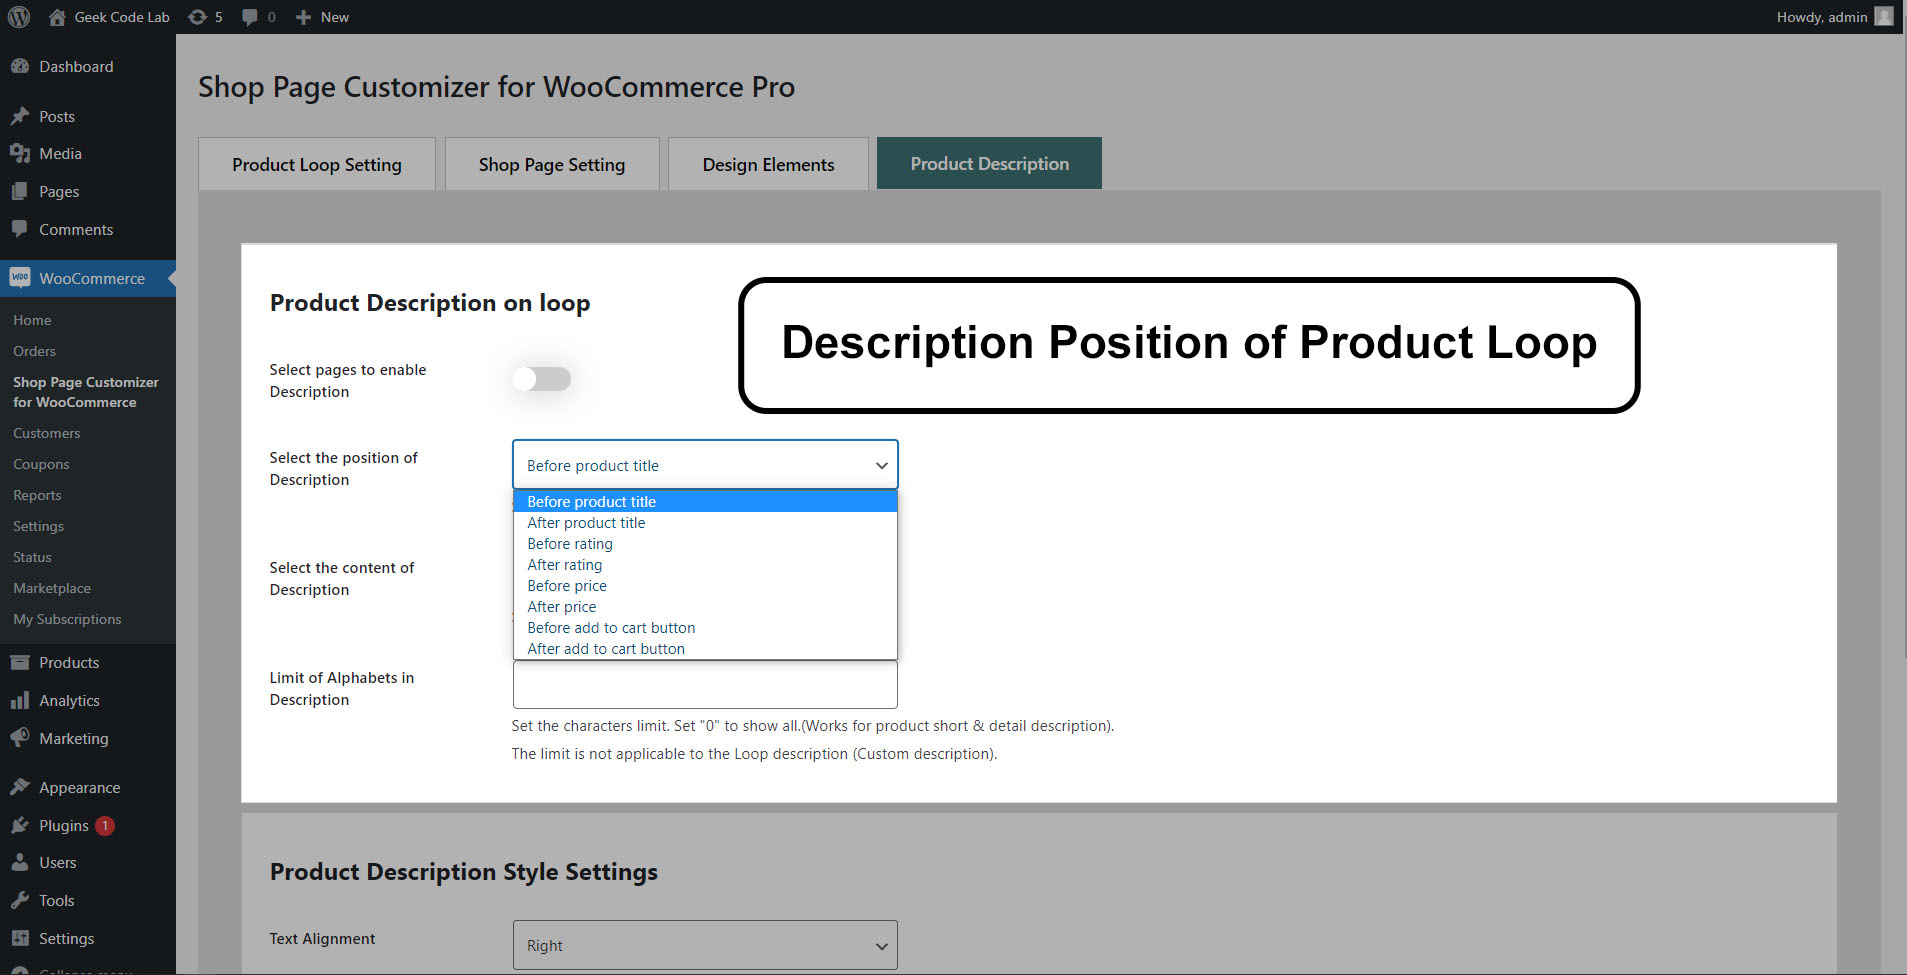Viewport: 1907px width, 975px height.
Task: Click the Plugins update count badge
Action: 105,826
